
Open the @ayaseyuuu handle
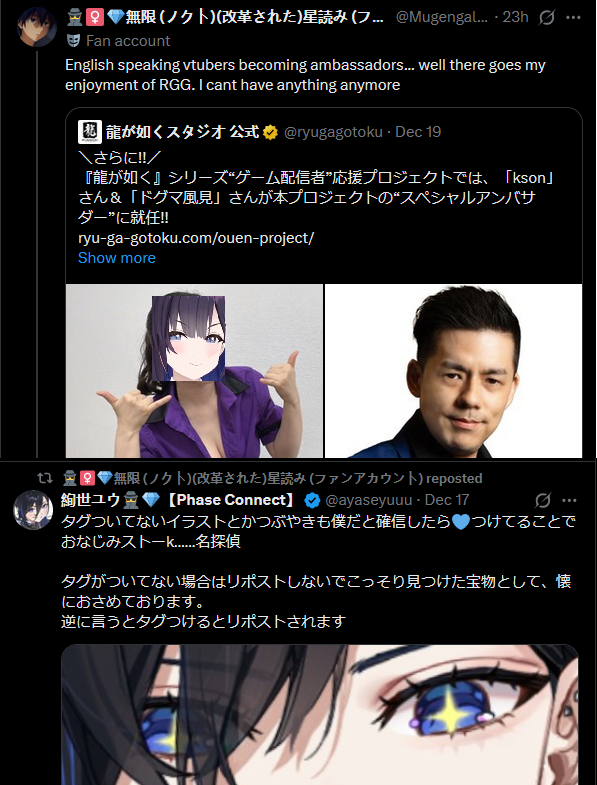369,500
